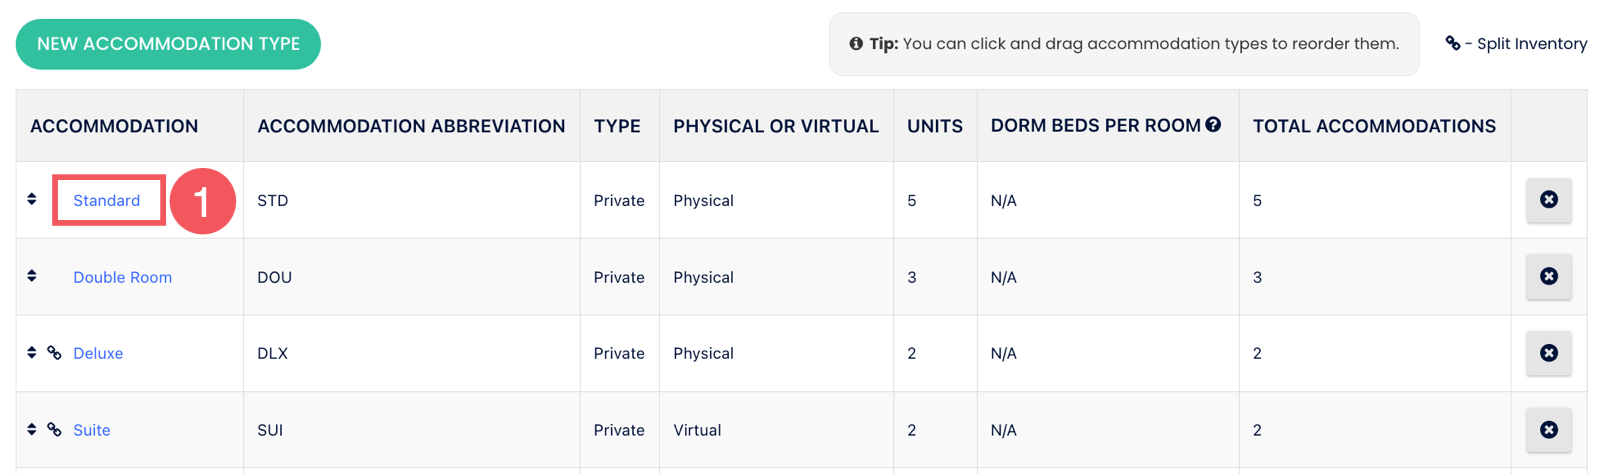The height and width of the screenshot is (474, 1600).
Task: Click the New Accommodation Type button
Action: pos(168,44)
